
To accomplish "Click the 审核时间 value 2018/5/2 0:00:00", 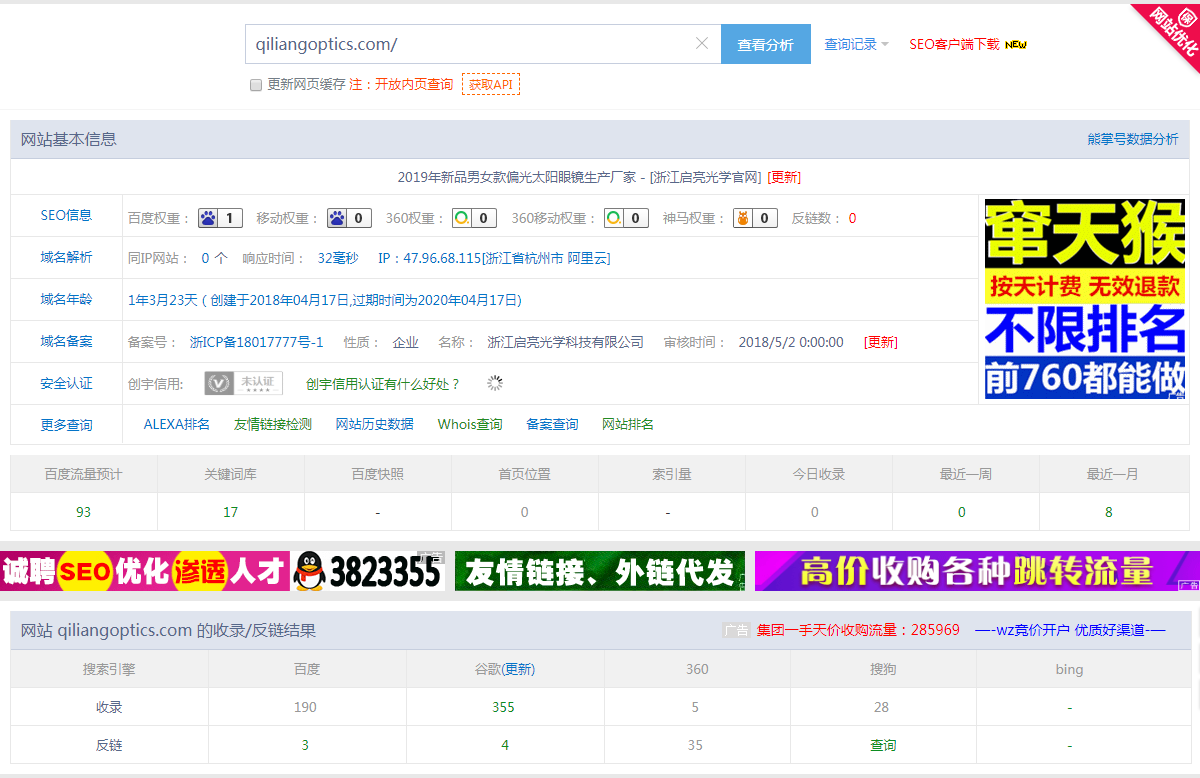I will click(791, 342).
